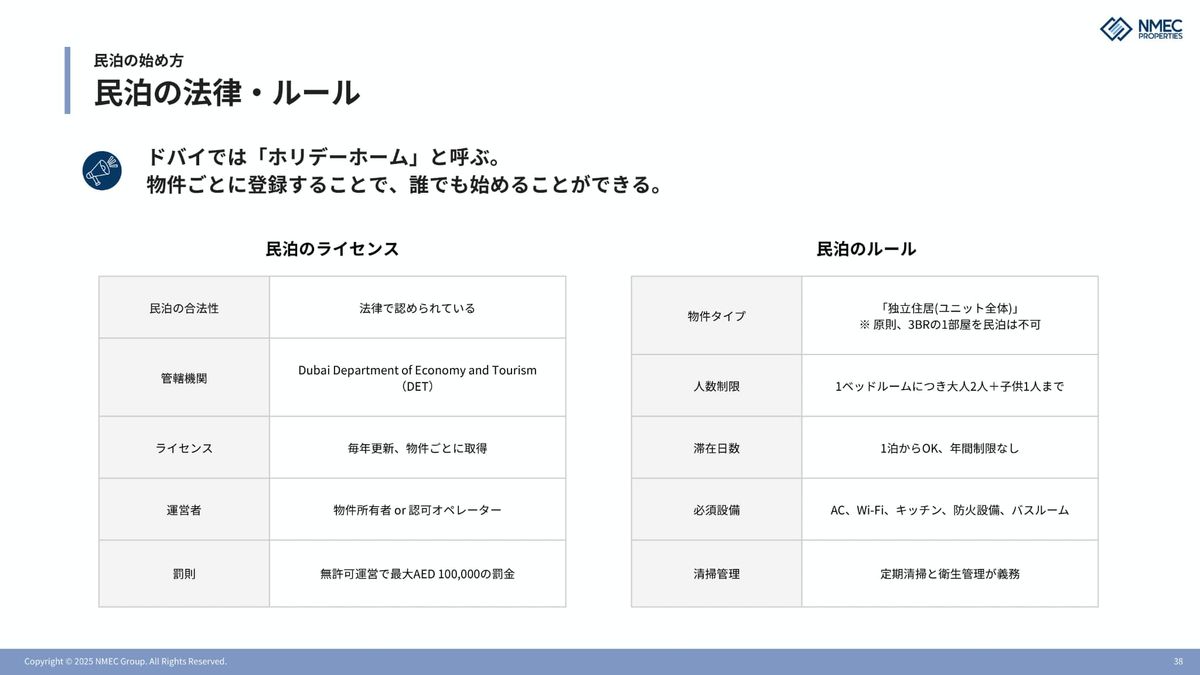Click the NMEC Properties logo
The image size is (1200, 675).
tap(1140, 28)
